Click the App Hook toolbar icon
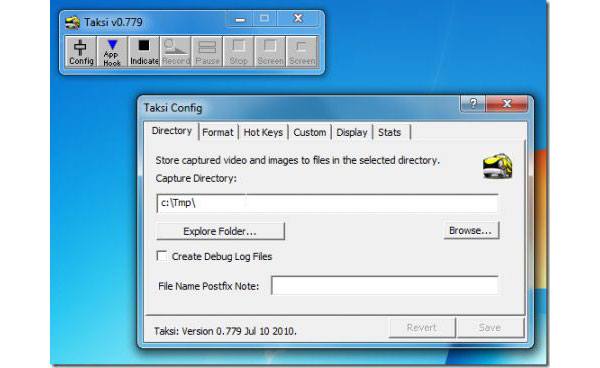 pyautogui.click(x=112, y=52)
